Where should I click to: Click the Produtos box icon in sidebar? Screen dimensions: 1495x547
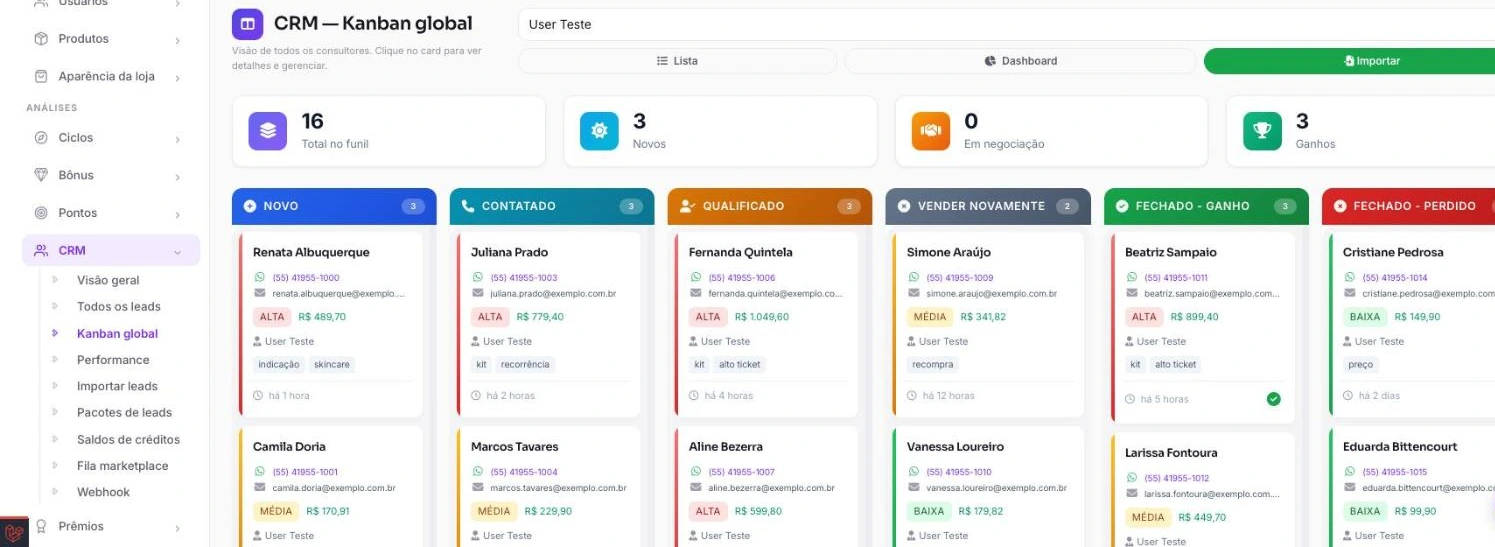[x=41, y=39]
